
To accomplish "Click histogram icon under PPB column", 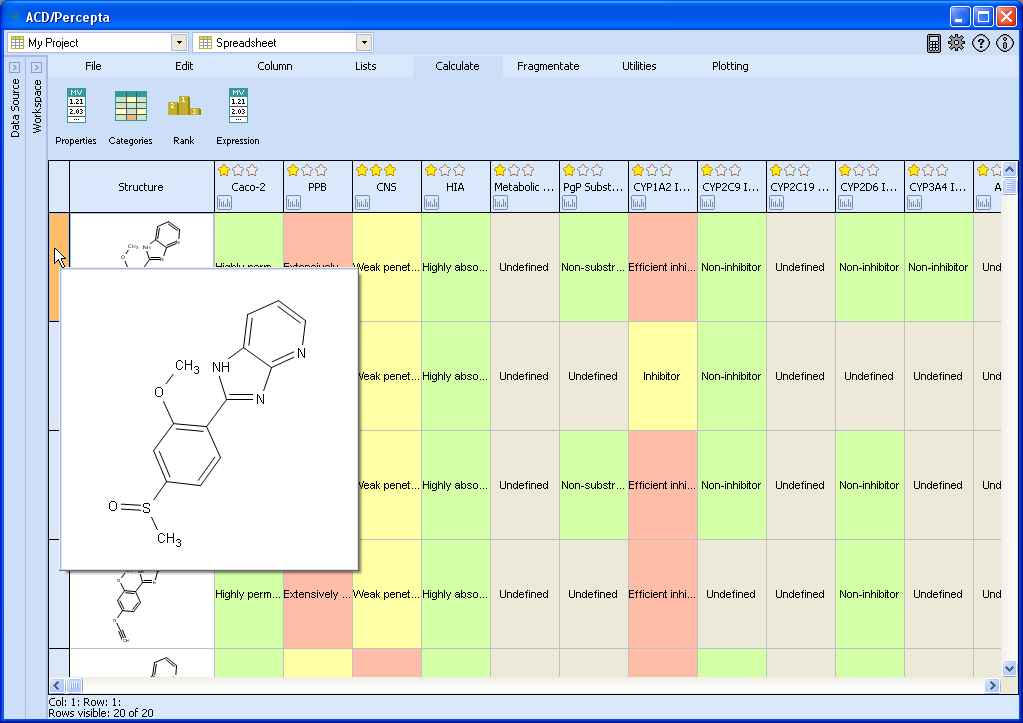I will (294, 203).
